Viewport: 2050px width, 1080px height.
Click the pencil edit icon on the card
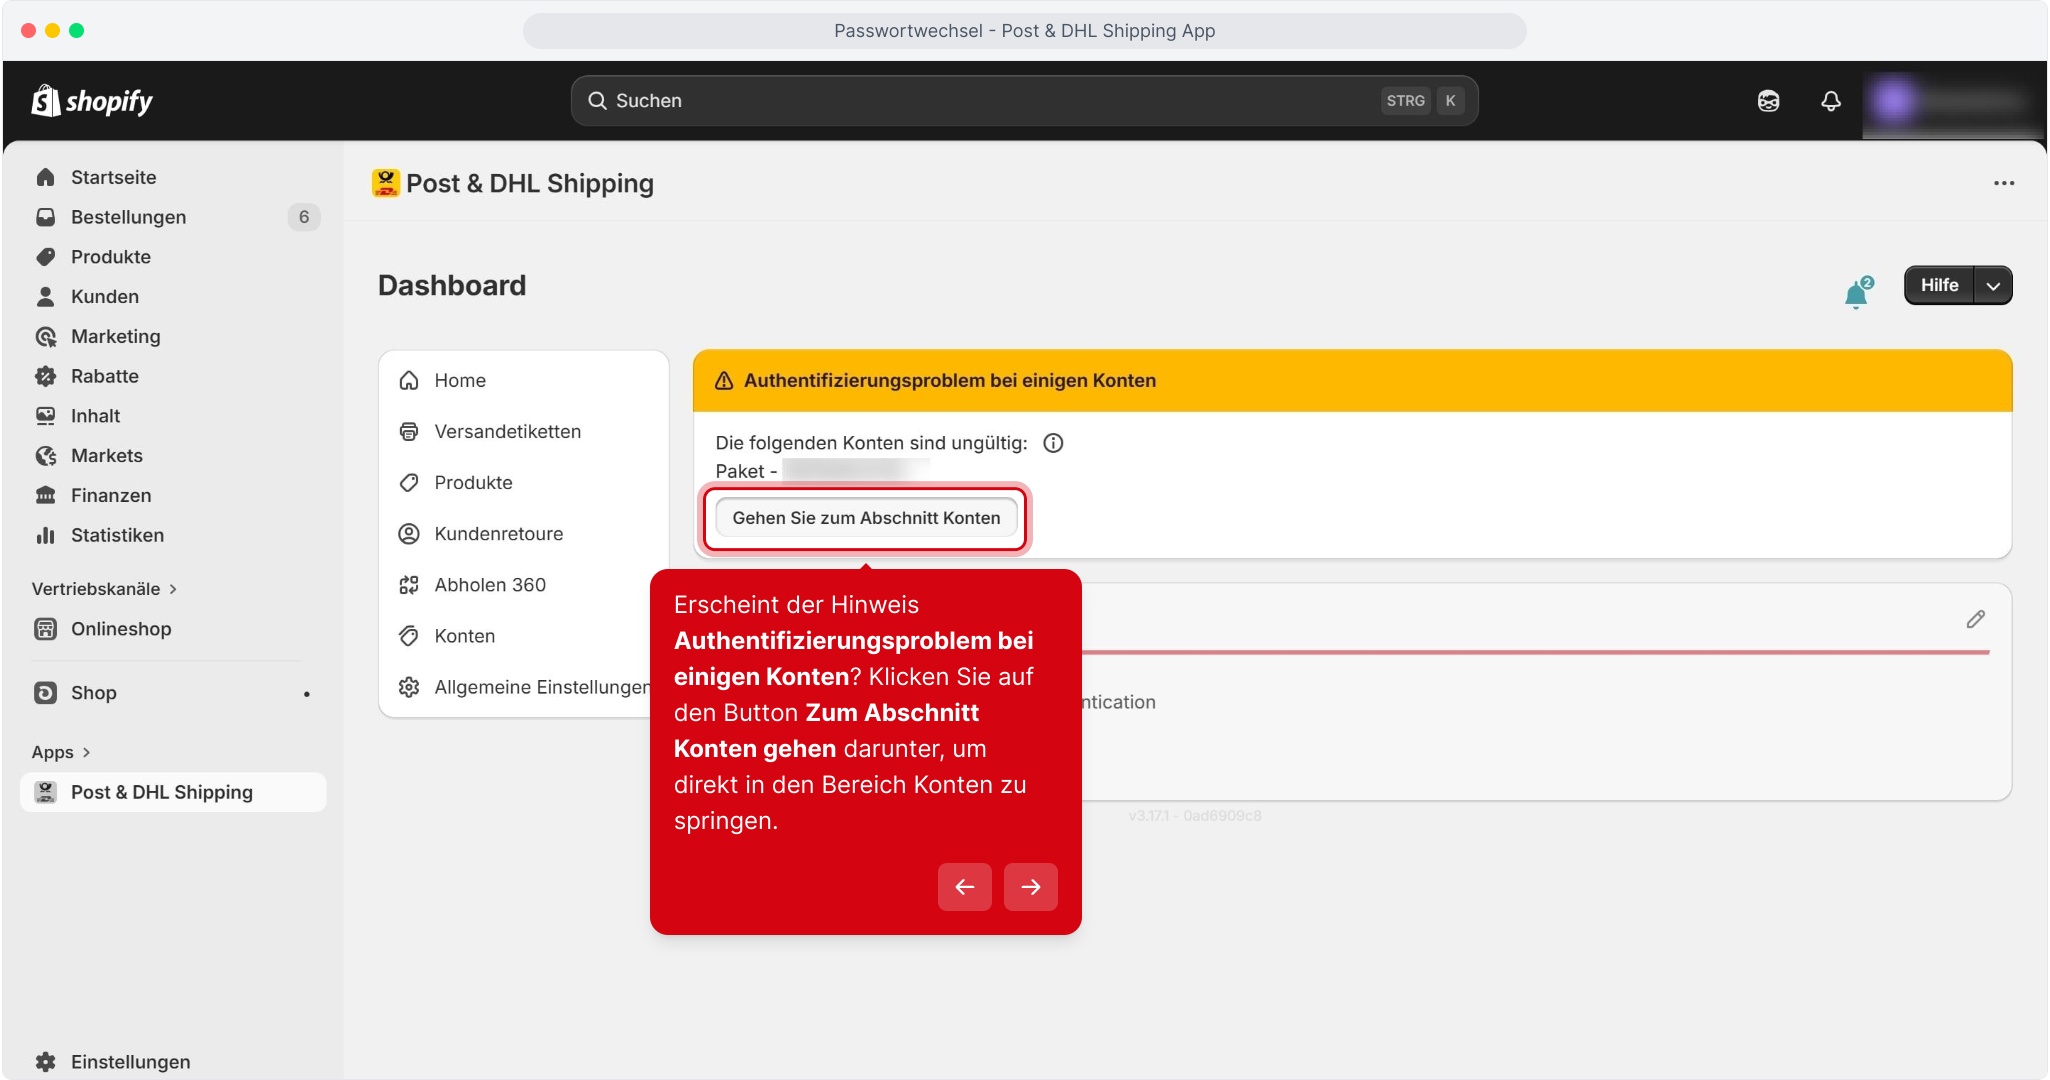click(x=1975, y=619)
